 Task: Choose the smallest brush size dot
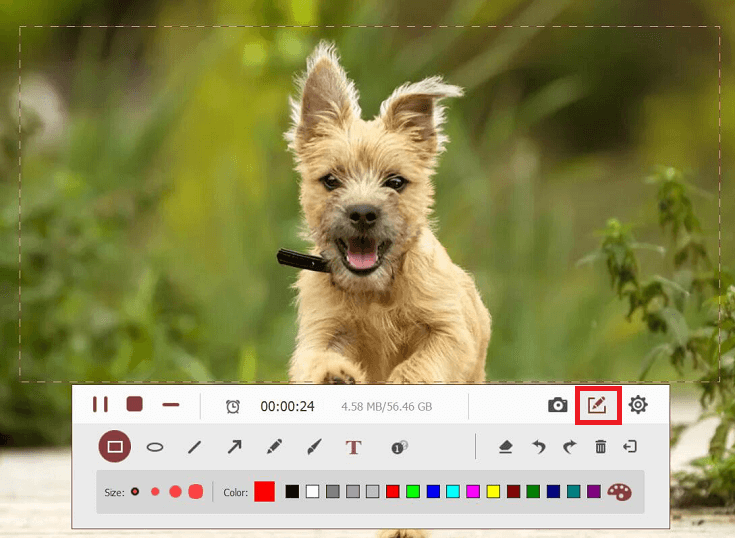pos(135,492)
